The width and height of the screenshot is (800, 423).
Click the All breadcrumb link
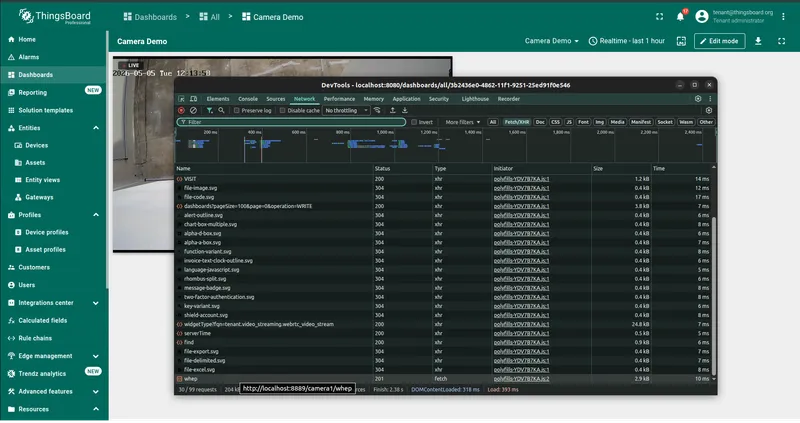[209, 17]
